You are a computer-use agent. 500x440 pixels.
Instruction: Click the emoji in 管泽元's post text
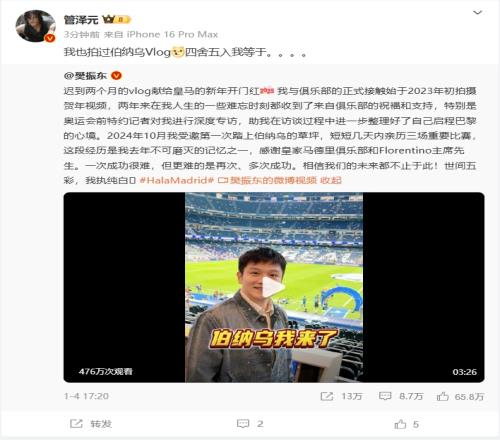(x=178, y=52)
